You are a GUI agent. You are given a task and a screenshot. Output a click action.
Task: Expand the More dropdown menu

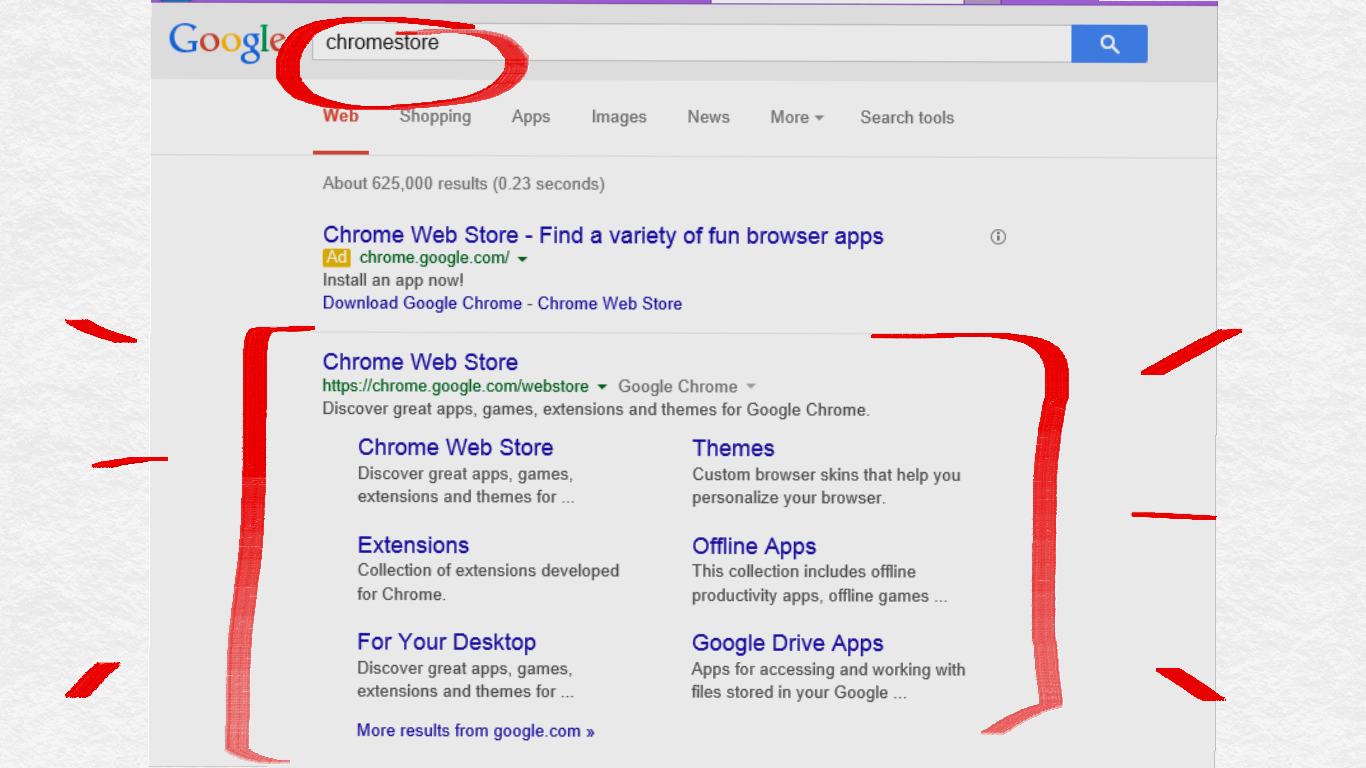tap(797, 117)
